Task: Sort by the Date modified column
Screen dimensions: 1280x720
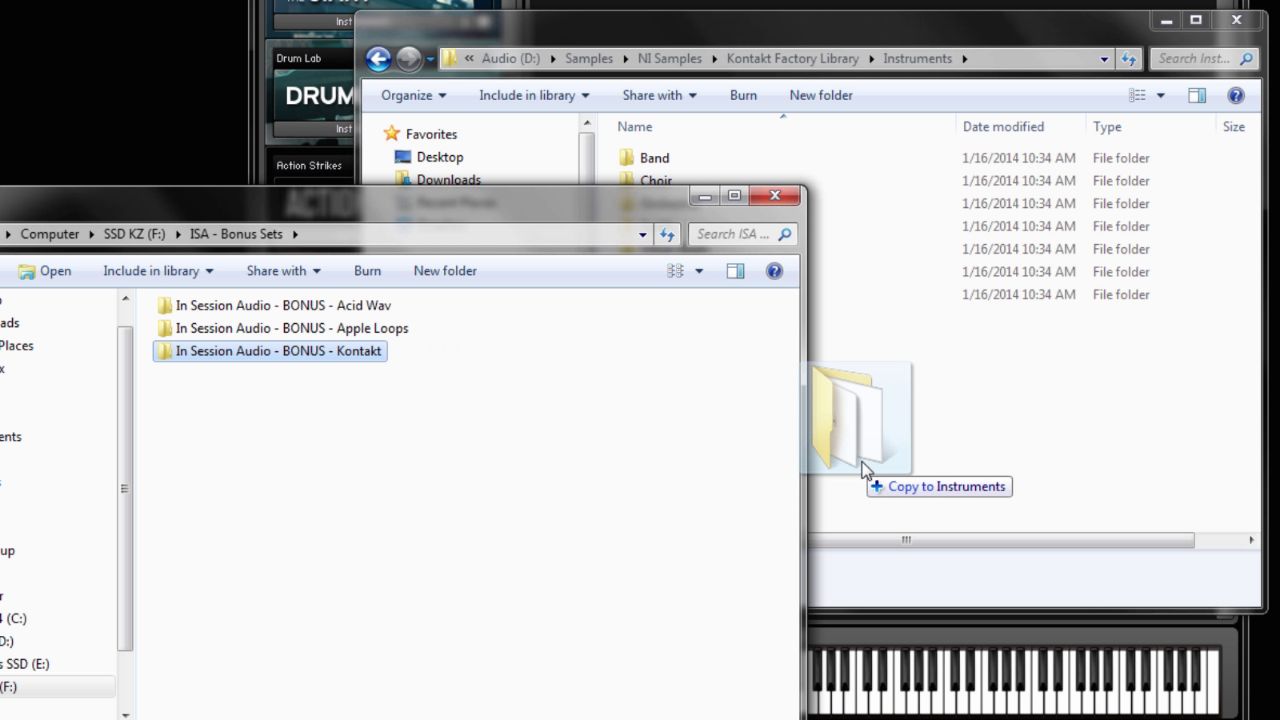Action: tap(1003, 127)
